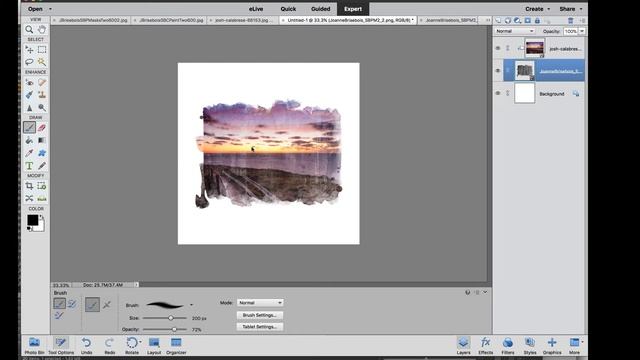Launch the Organizer
The image size is (640, 360).
[176, 345]
